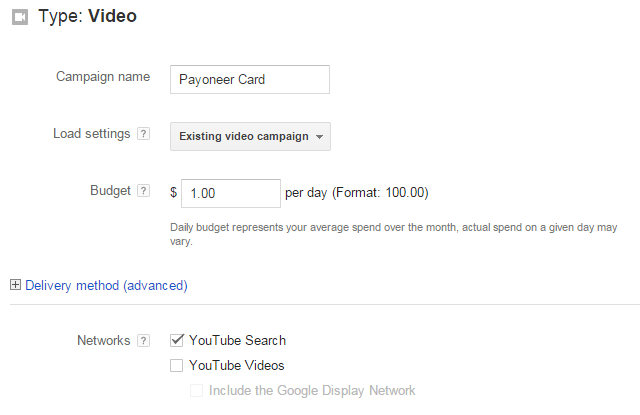
Task: Open help icon next to Budget
Action: click(143, 191)
